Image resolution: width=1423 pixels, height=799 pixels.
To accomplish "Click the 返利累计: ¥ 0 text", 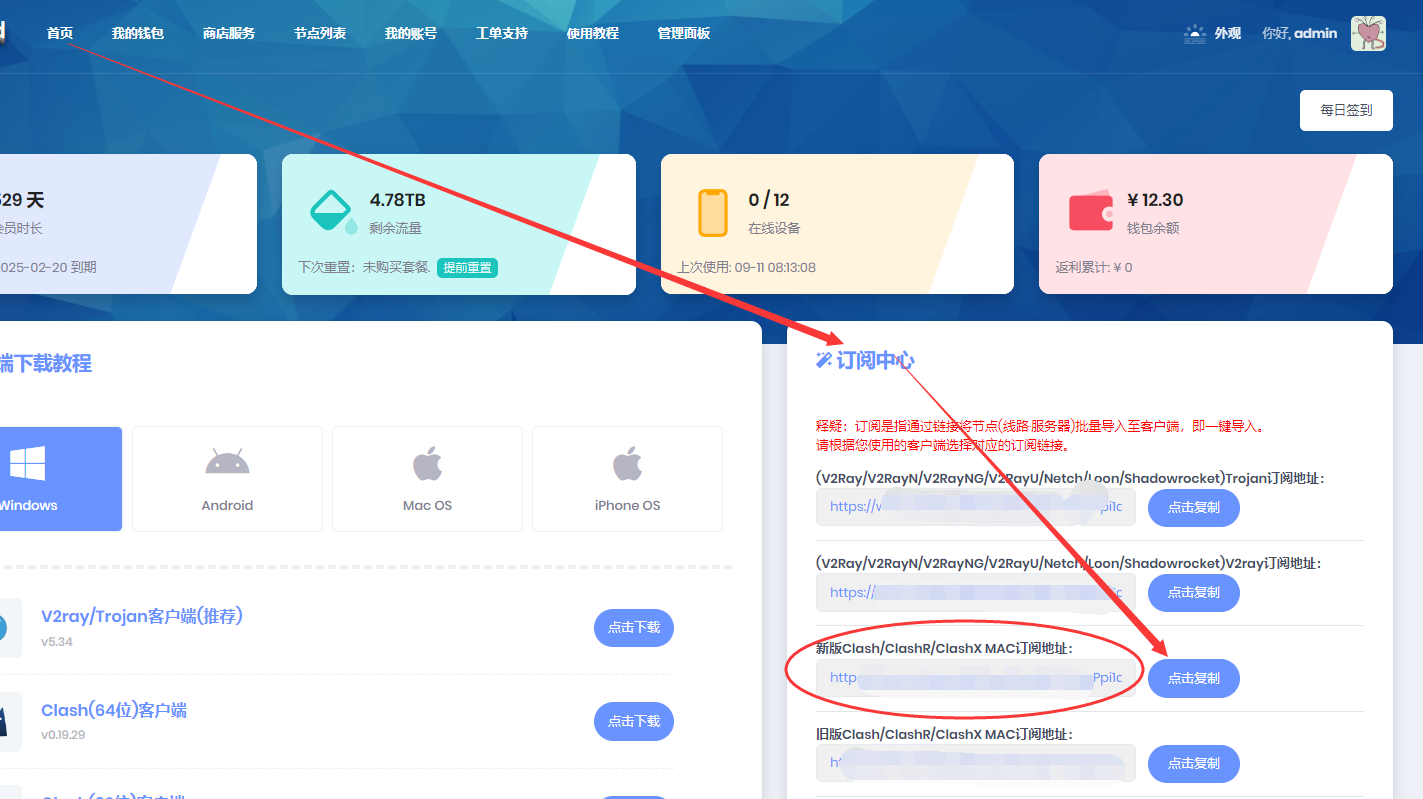I will (1094, 267).
